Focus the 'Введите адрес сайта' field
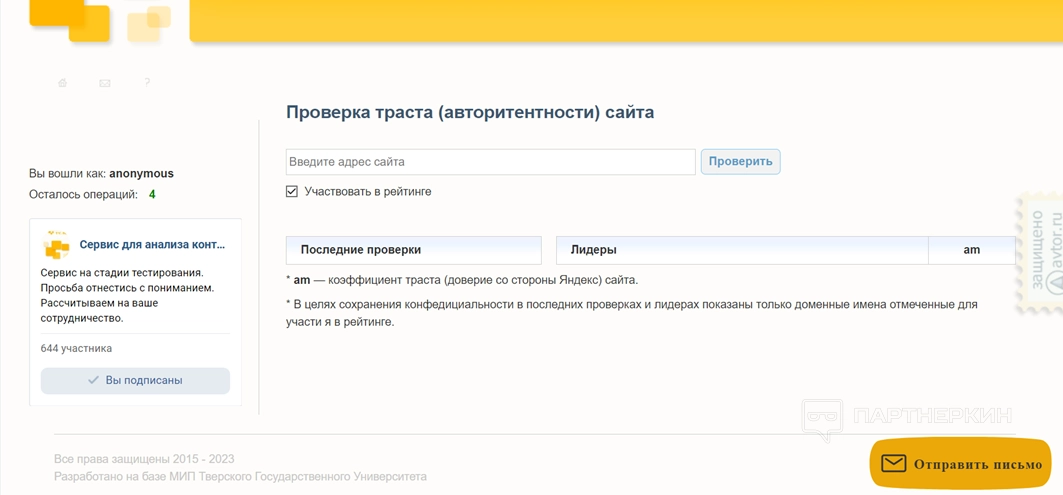This screenshot has height=495, width=1063. [490, 162]
